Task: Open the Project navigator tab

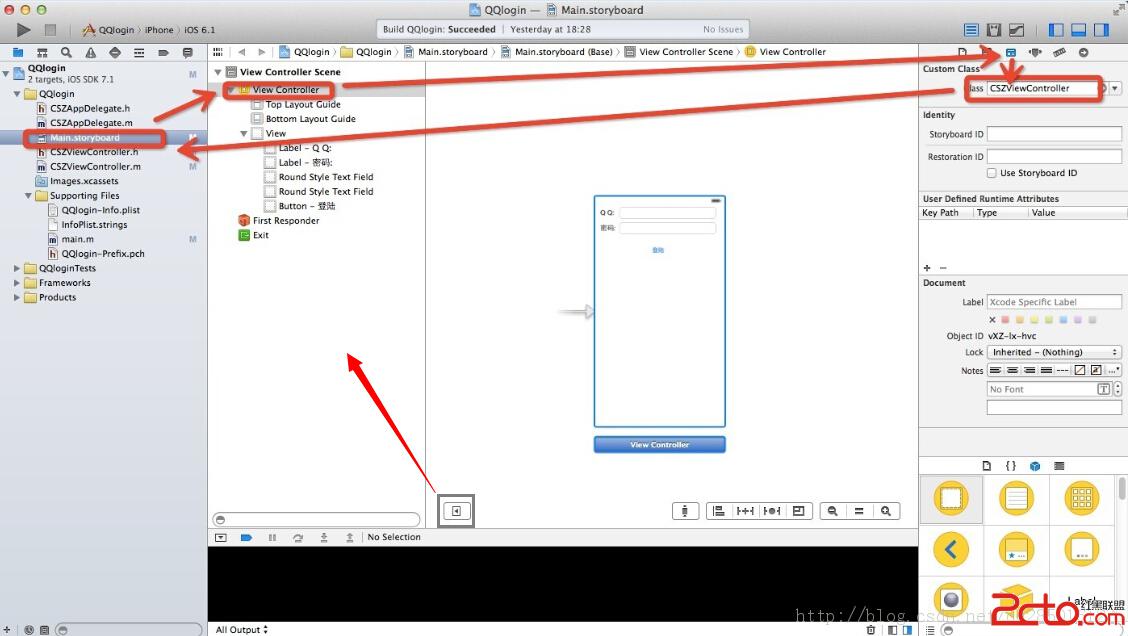Action: pyautogui.click(x=18, y=53)
